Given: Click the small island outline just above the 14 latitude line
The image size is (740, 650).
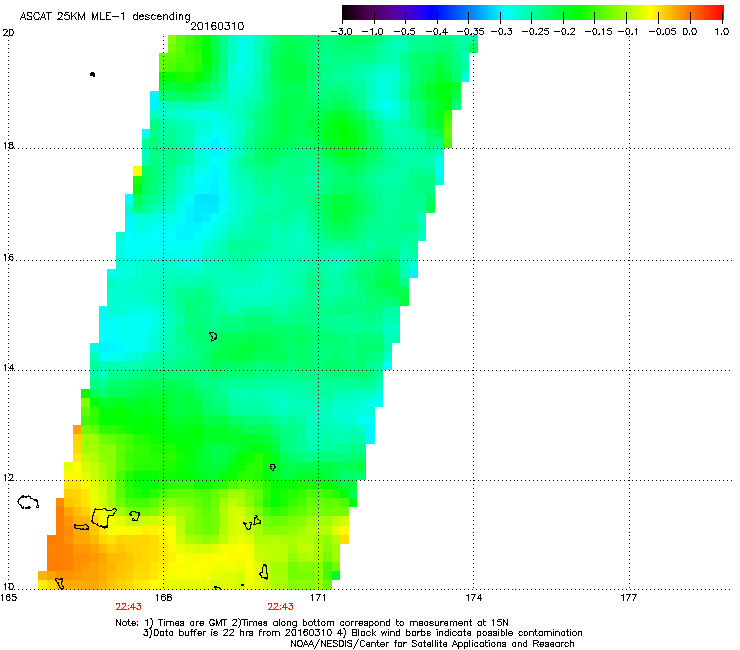Looking at the screenshot, I should [213, 337].
